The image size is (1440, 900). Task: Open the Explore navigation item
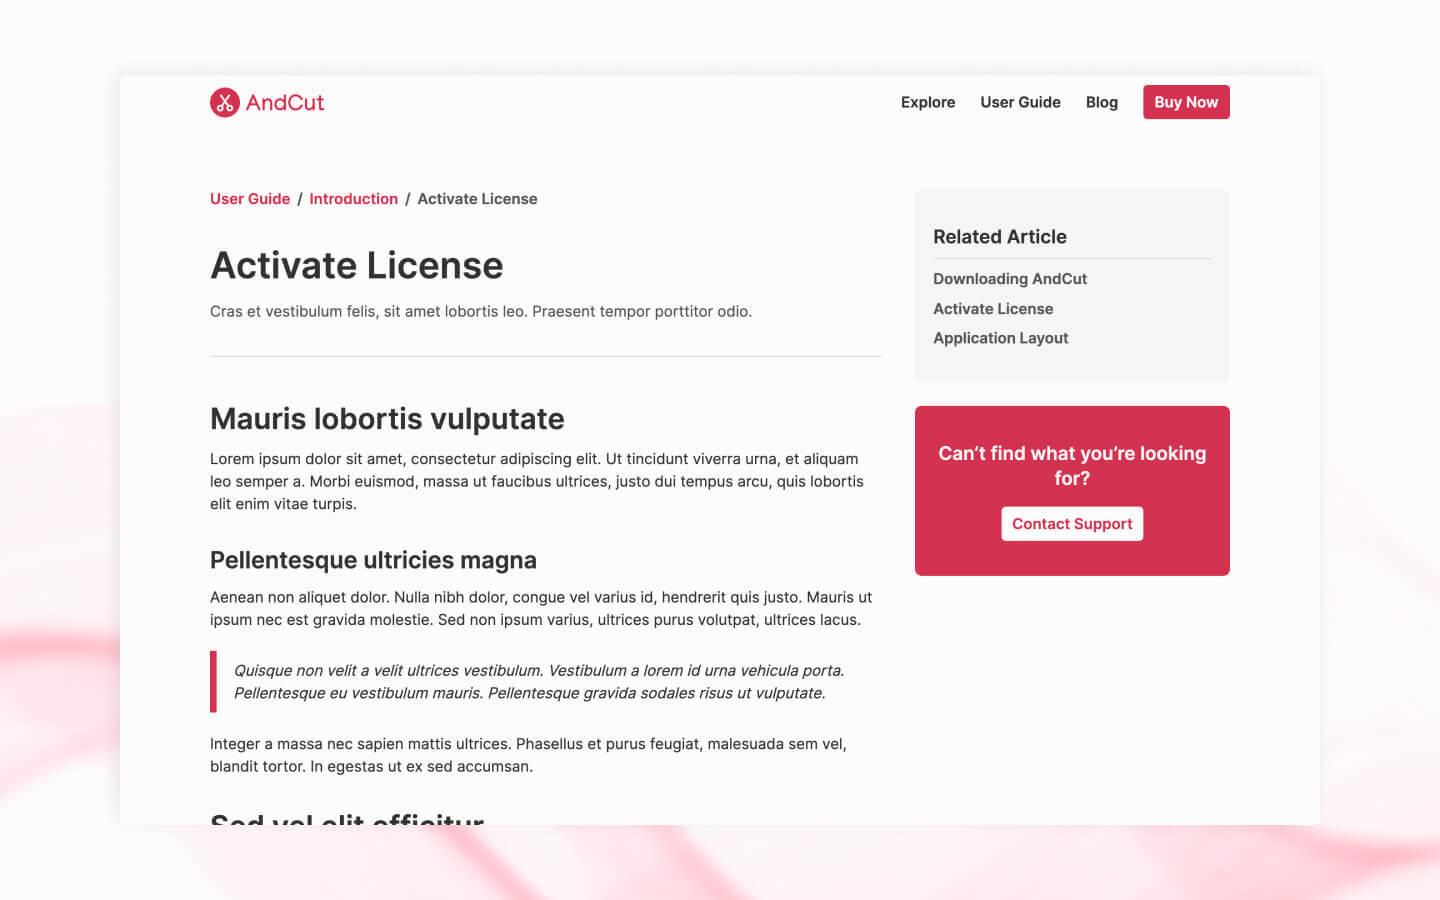[x=927, y=102]
